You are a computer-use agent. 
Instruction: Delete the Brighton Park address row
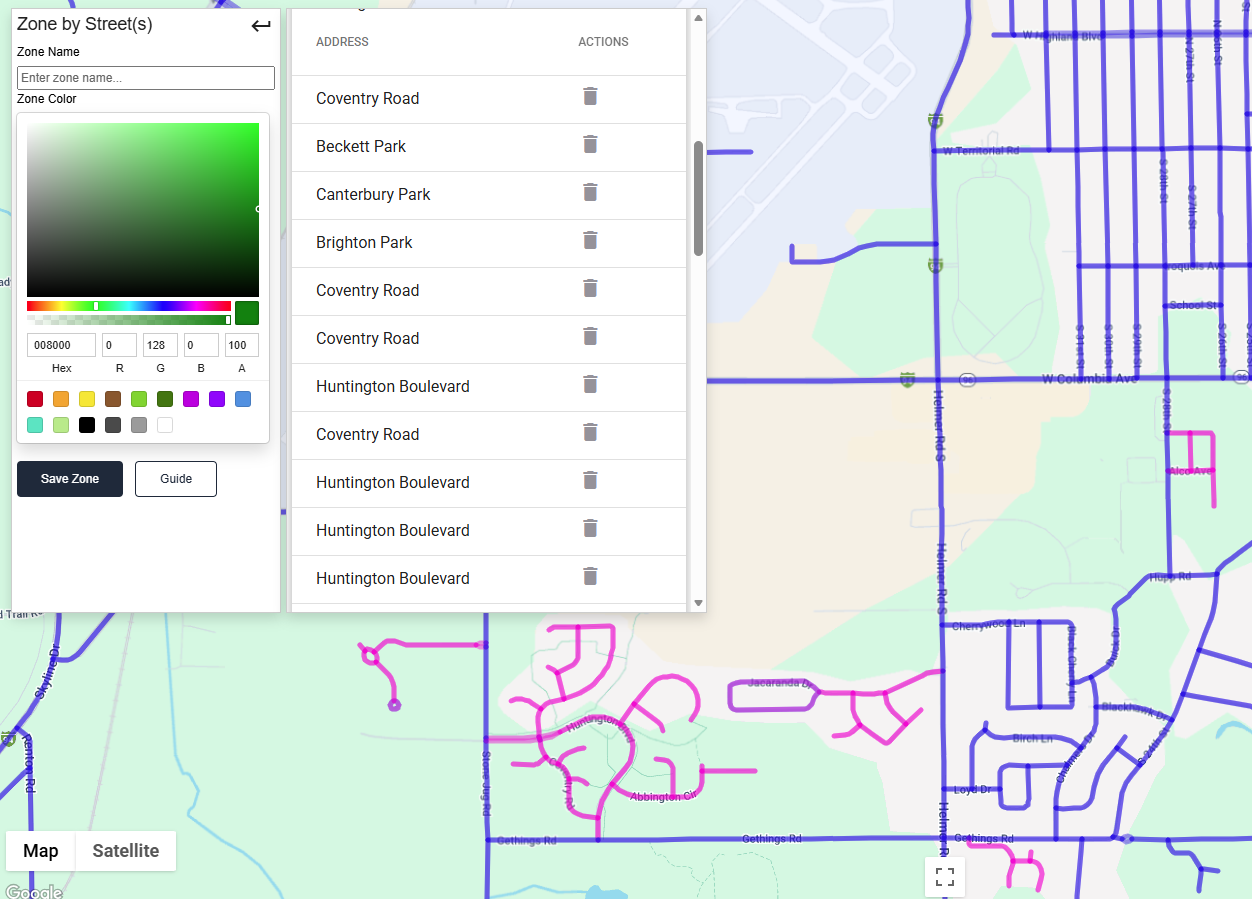tap(590, 240)
